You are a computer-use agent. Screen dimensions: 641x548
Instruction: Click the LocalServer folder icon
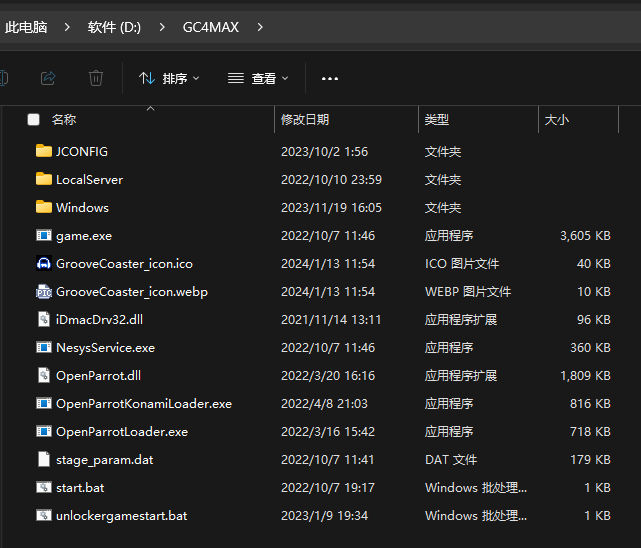pyautogui.click(x=44, y=179)
